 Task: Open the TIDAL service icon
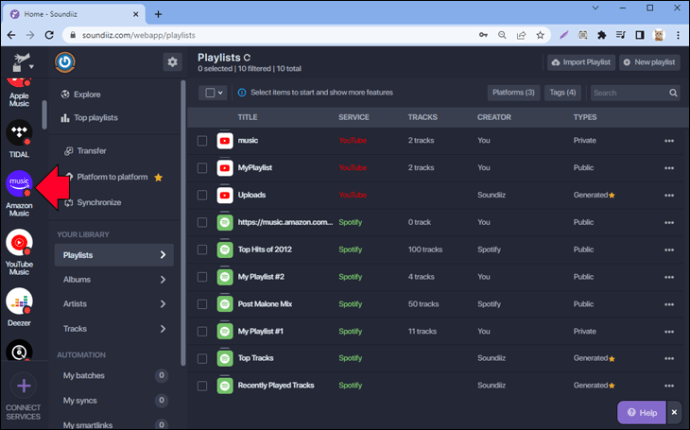pyautogui.click(x=19, y=132)
